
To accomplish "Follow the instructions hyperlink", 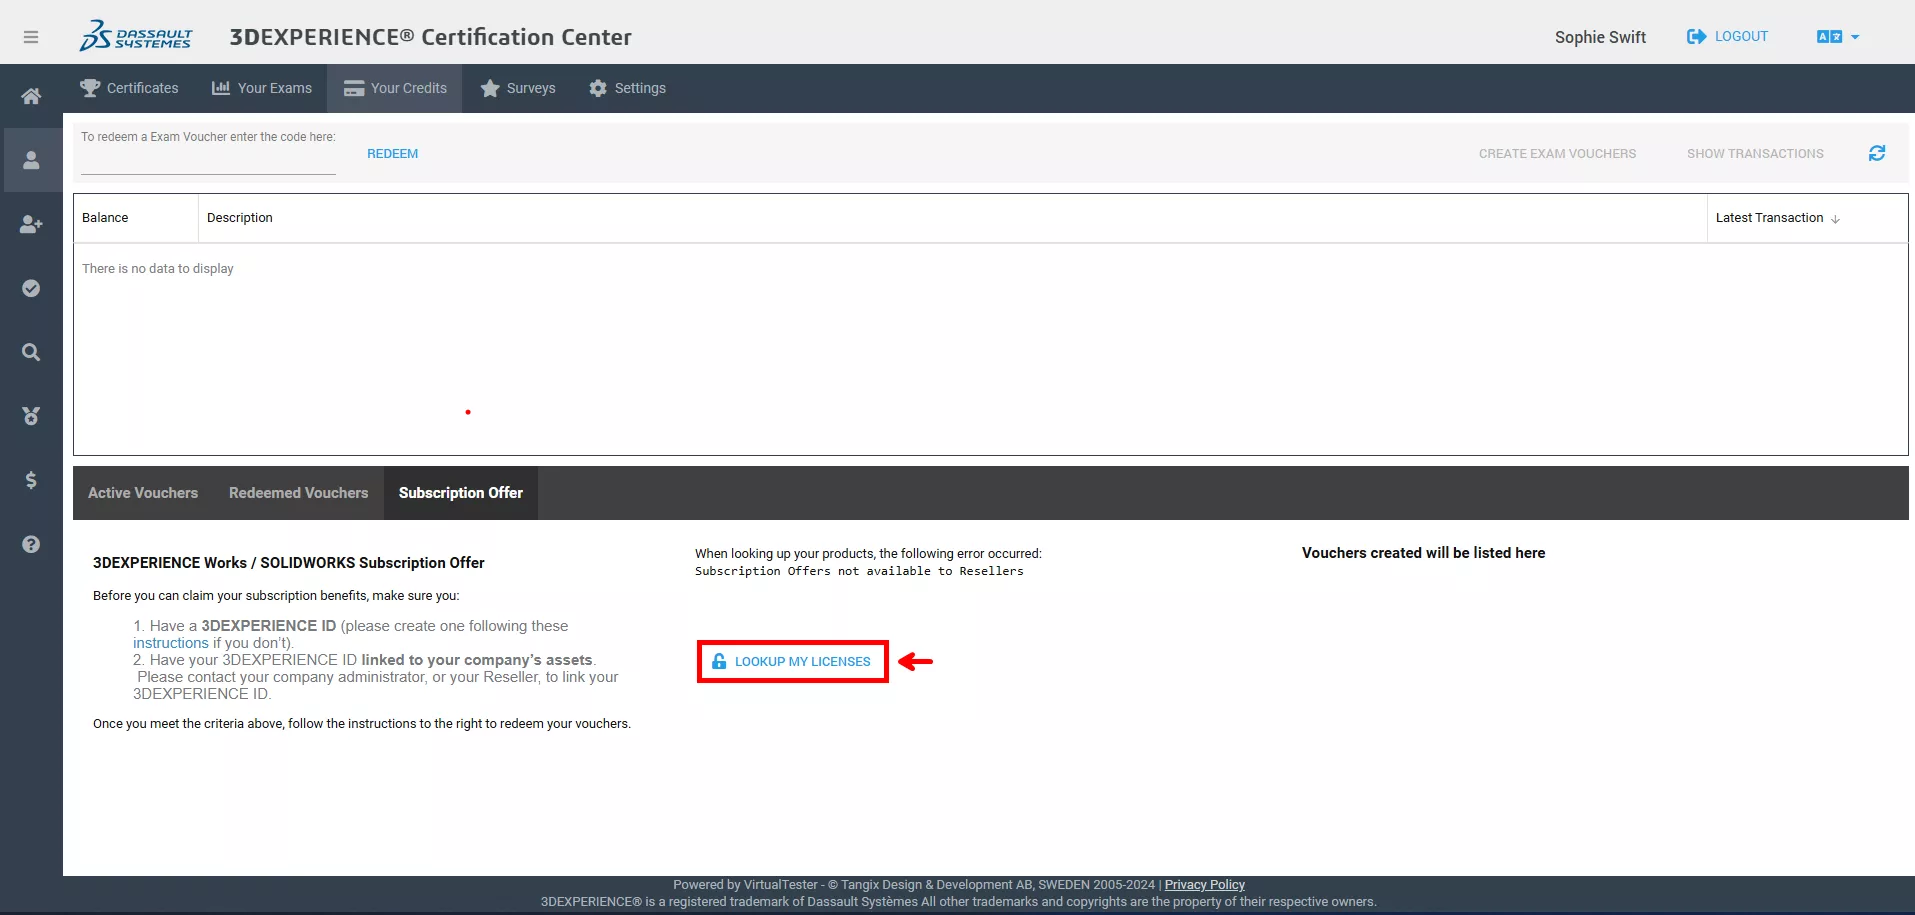I will pos(171,643).
